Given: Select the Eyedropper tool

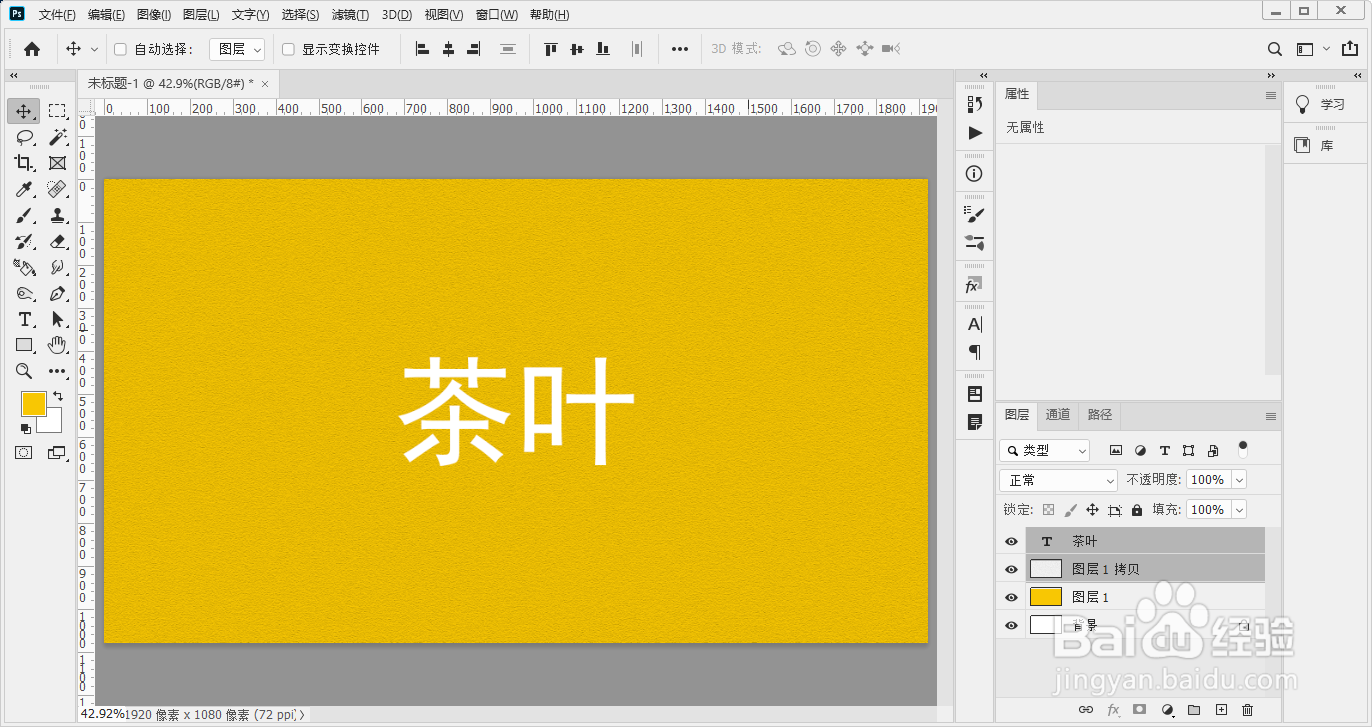Looking at the screenshot, I should click(x=24, y=189).
